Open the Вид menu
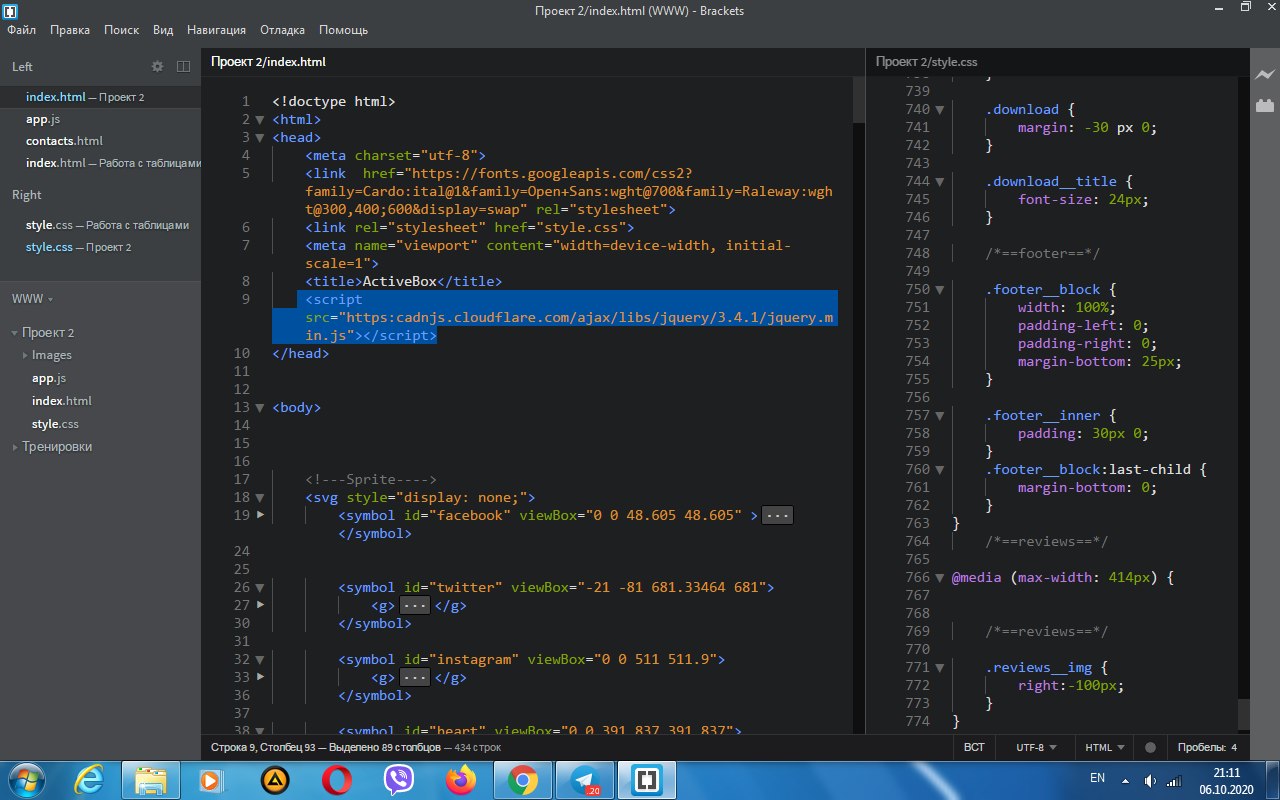The width and height of the screenshot is (1280, 800). (164, 30)
